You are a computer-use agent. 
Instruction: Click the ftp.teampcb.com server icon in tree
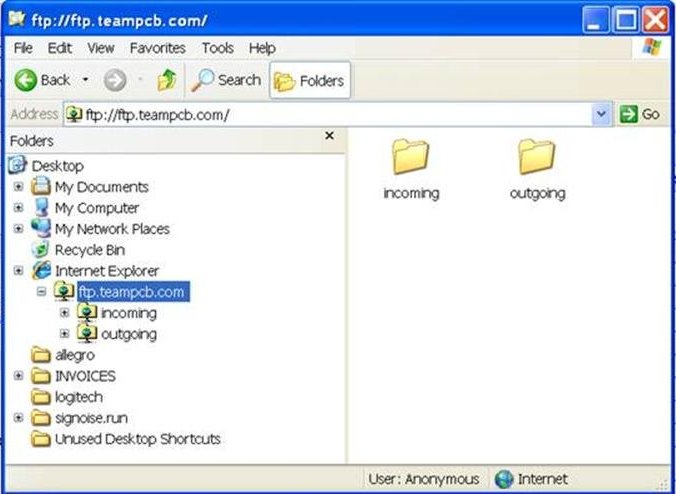tap(64, 291)
